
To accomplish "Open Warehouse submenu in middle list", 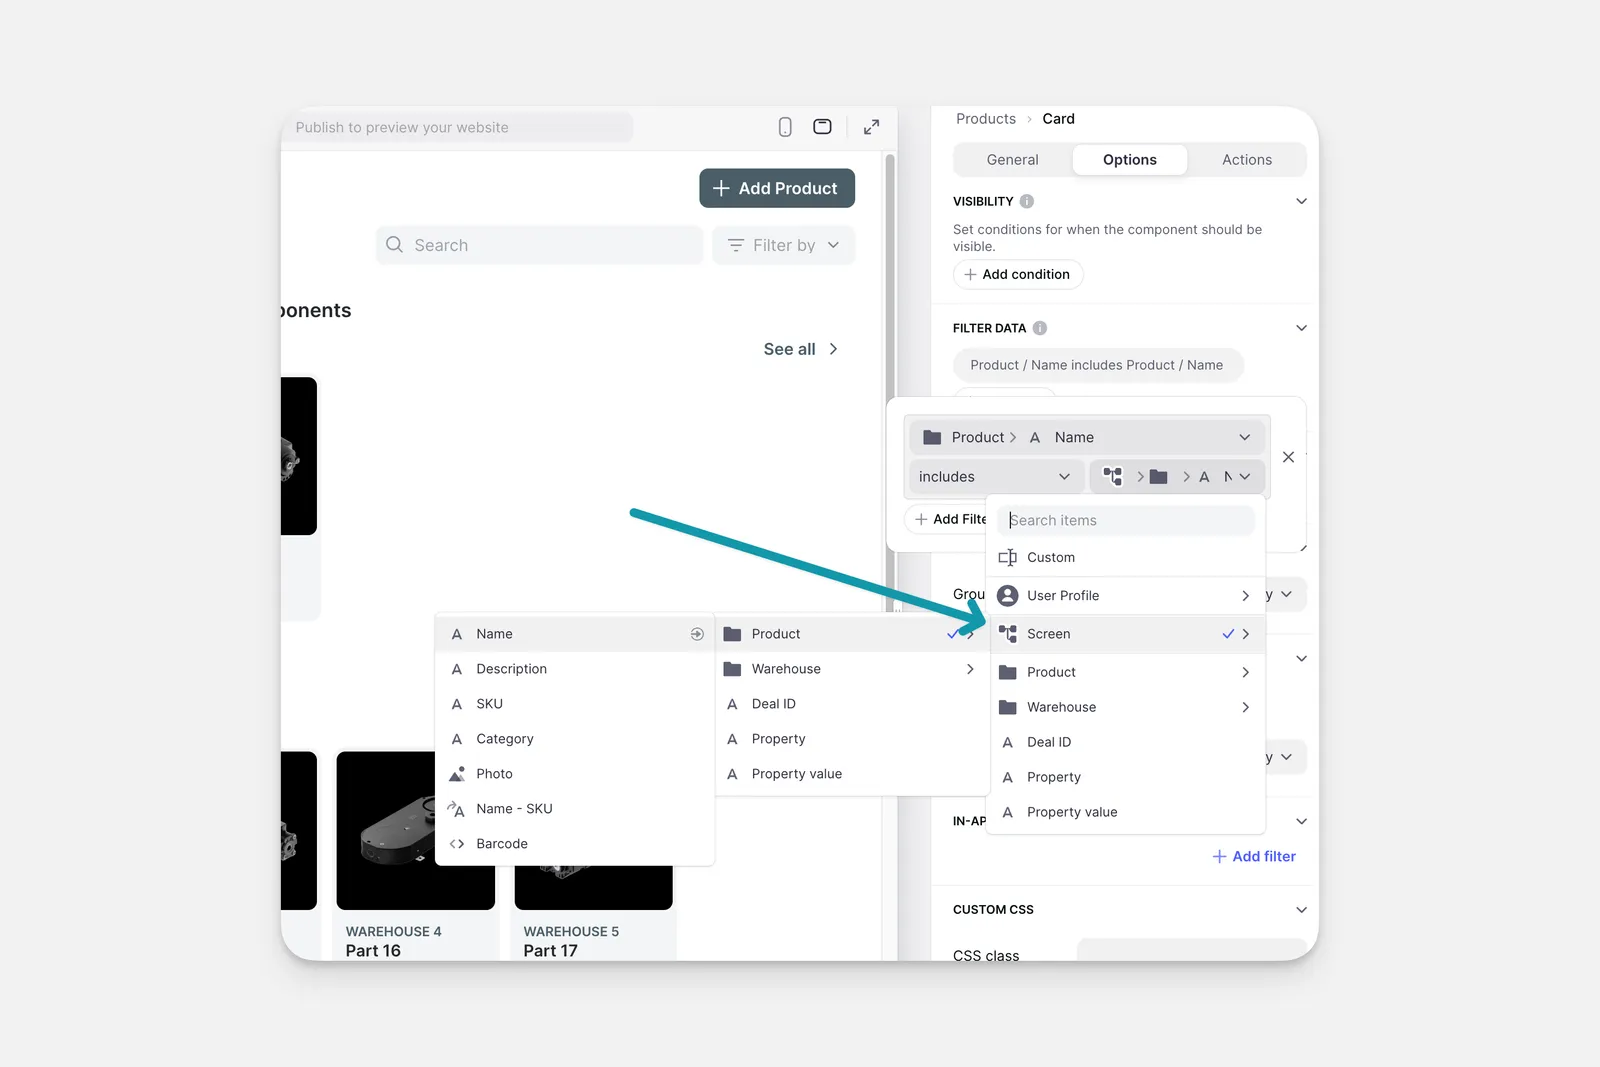I will (x=851, y=669).
